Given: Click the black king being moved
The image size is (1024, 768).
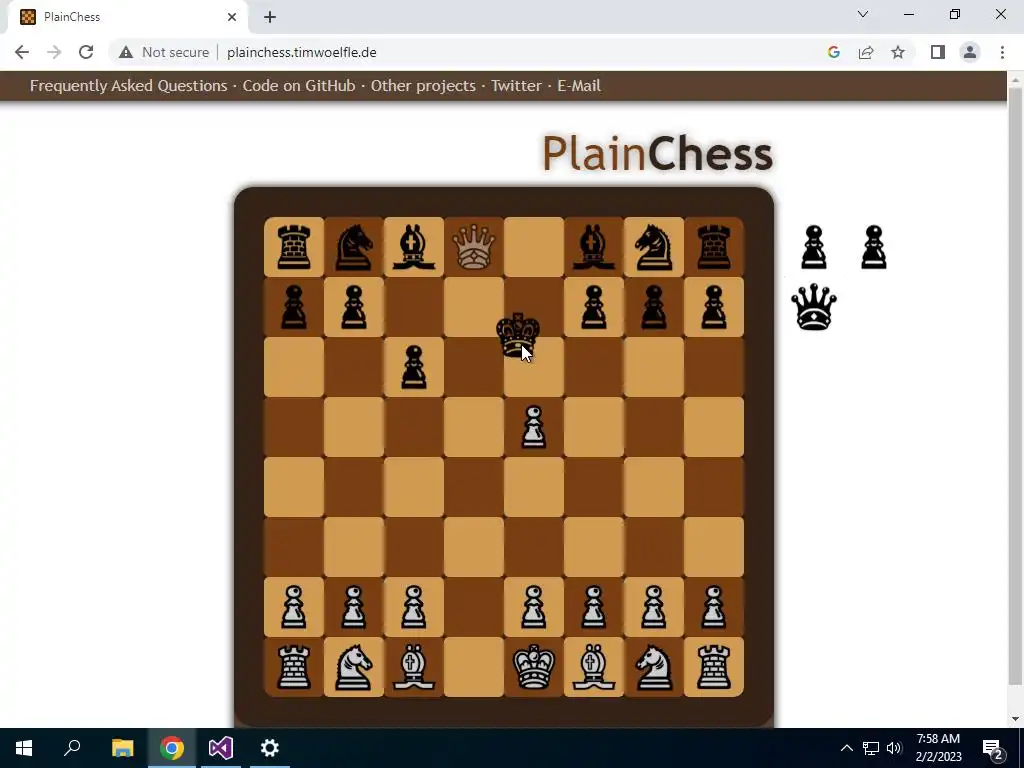Looking at the screenshot, I should [x=518, y=334].
